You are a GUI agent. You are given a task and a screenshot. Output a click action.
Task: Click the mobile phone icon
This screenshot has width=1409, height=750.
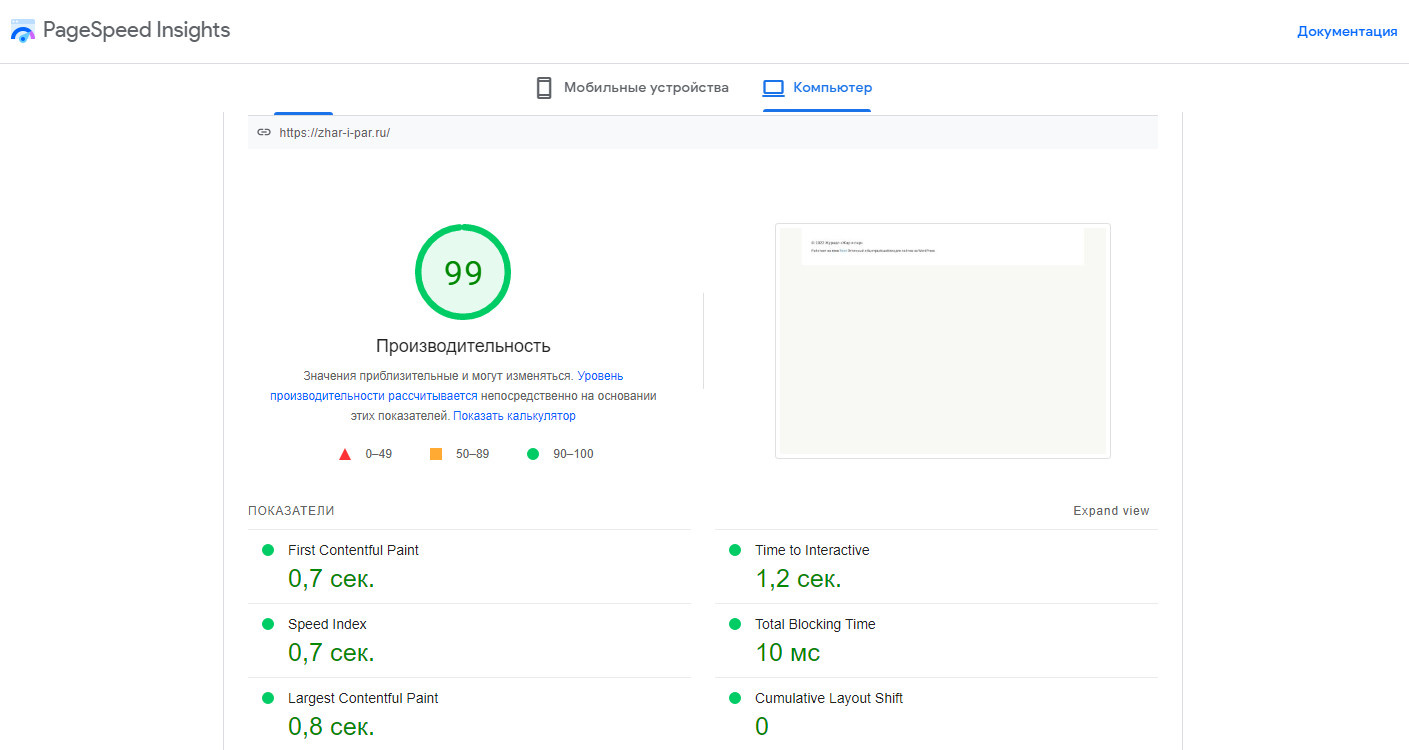coord(544,88)
